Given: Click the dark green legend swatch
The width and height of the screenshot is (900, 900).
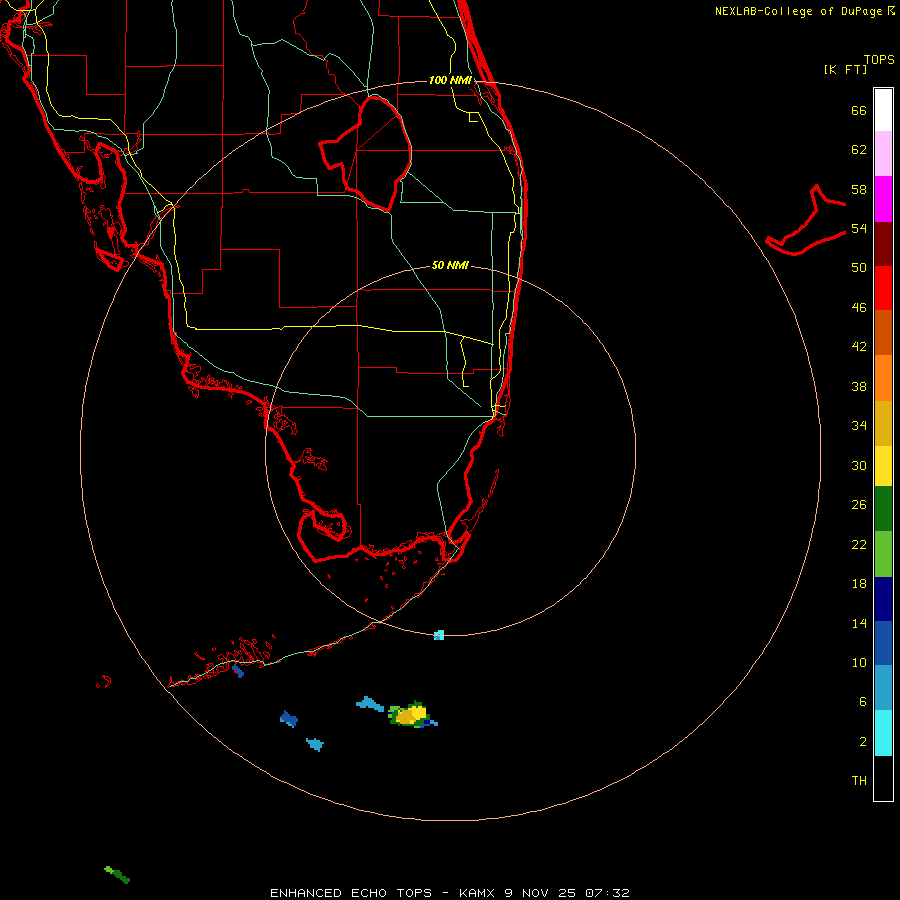Looking at the screenshot, I should (x=883, y=509).
